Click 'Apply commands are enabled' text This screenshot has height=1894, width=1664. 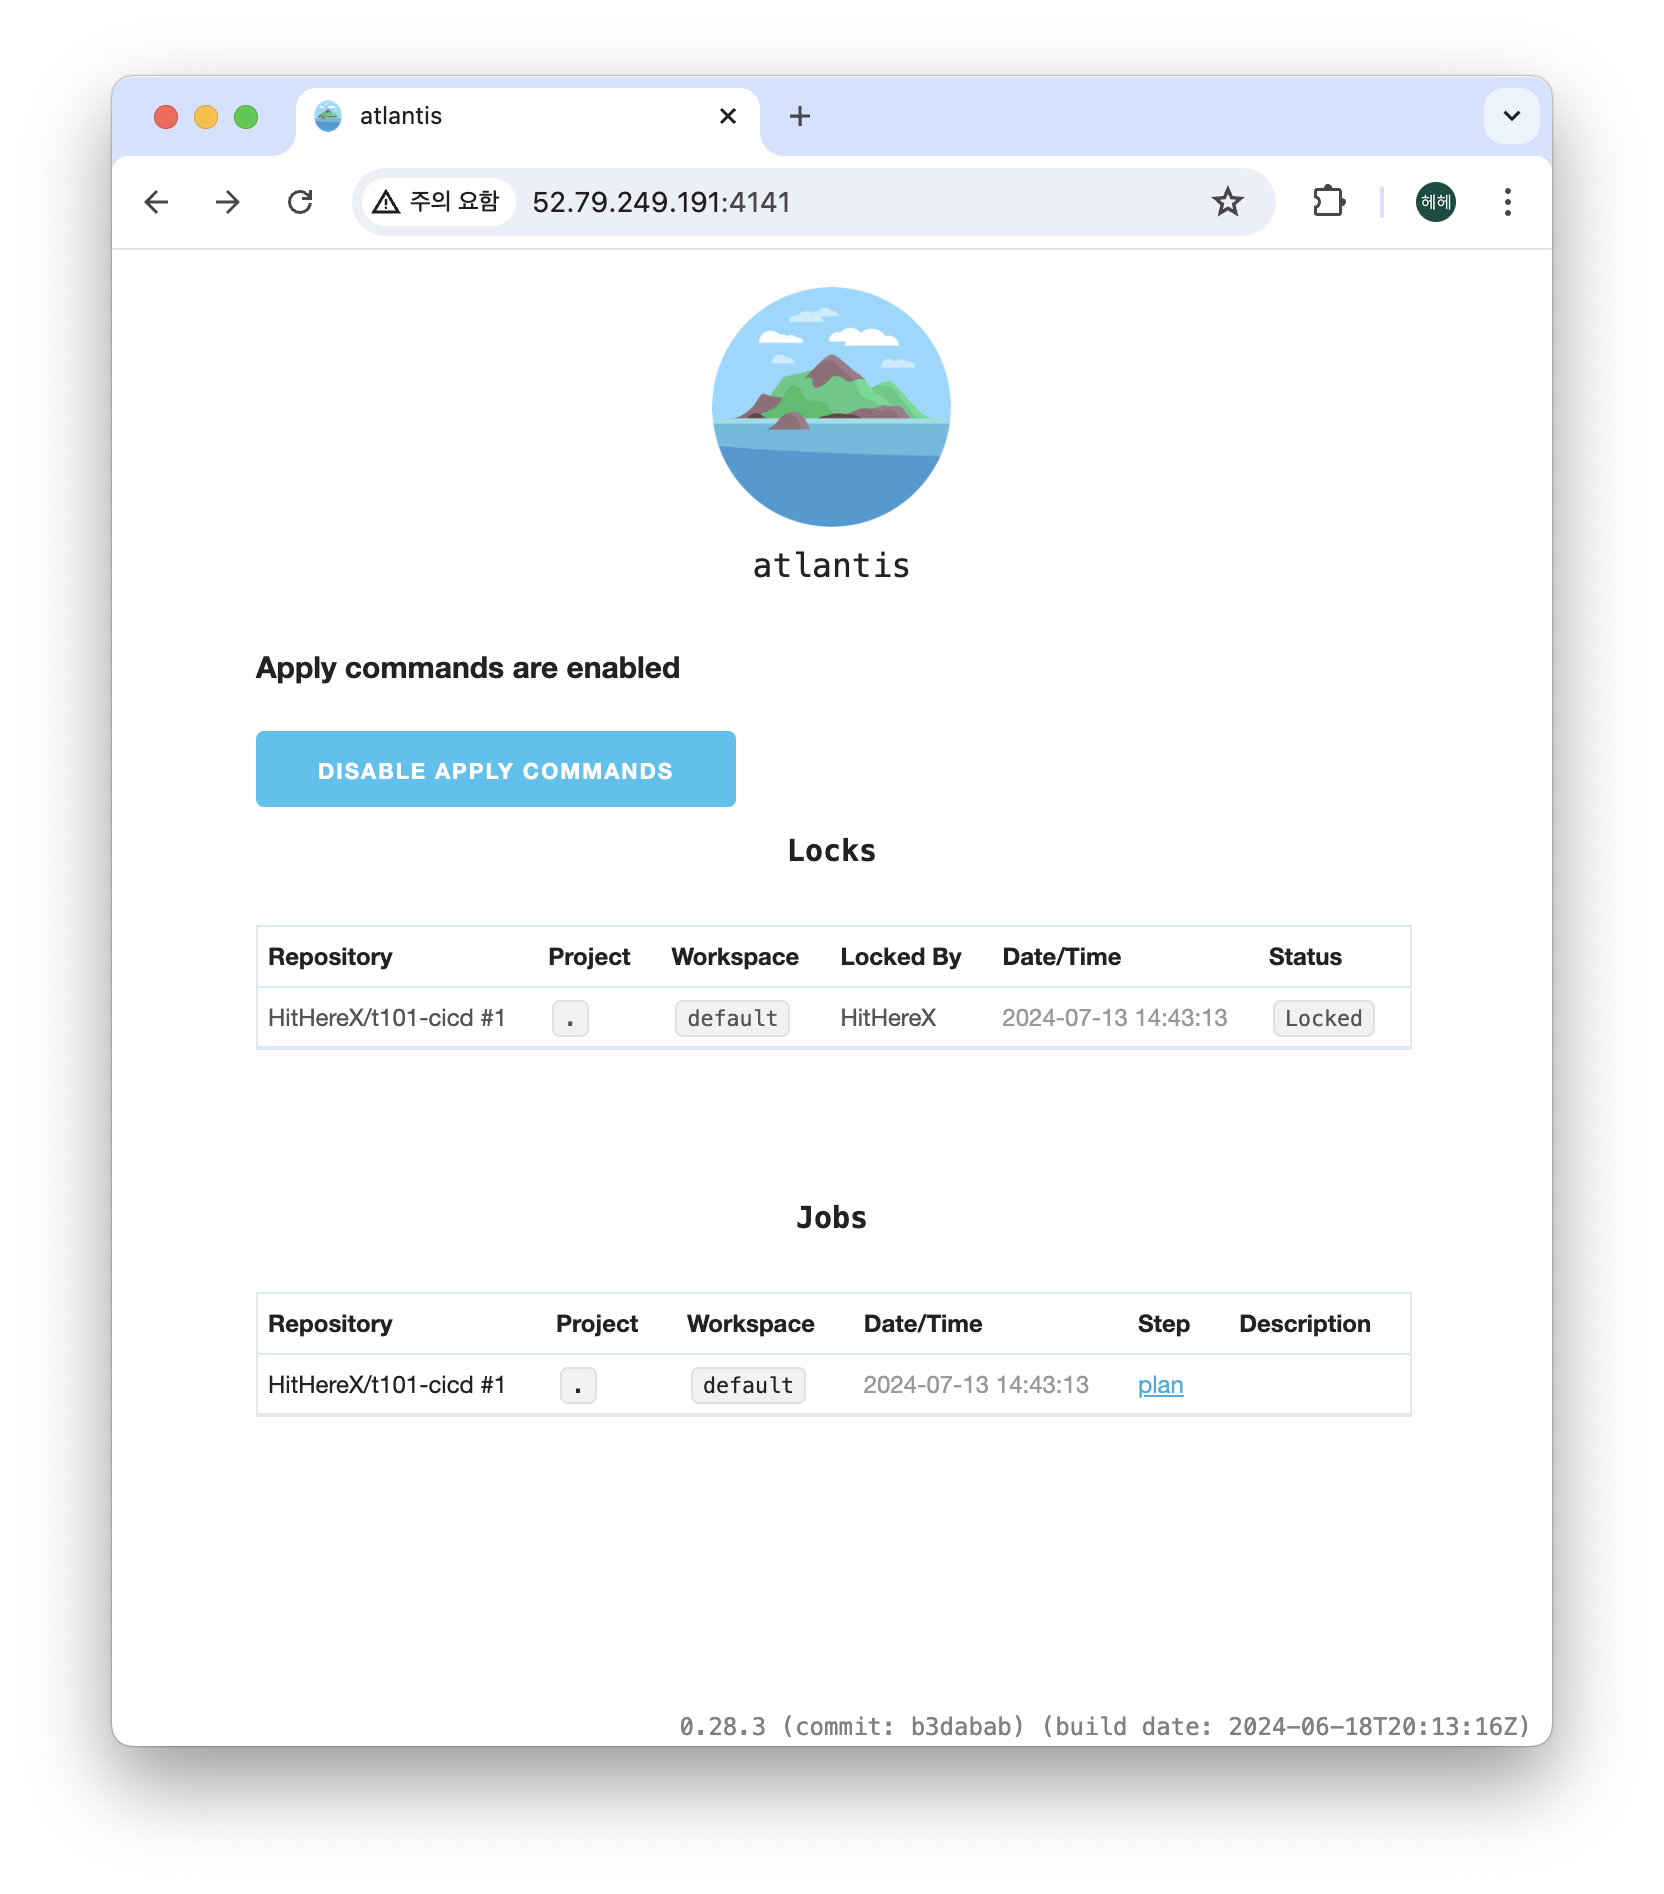point(467,667)
